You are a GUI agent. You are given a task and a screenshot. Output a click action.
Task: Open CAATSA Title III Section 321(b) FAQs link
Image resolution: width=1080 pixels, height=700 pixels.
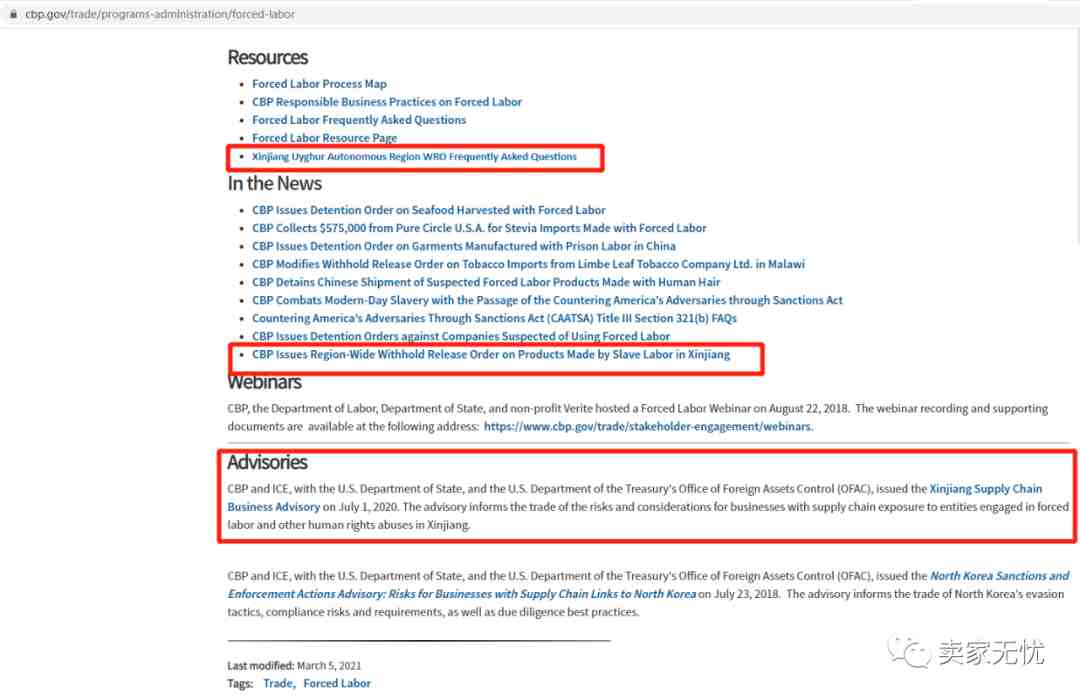[x=494, y=318]
